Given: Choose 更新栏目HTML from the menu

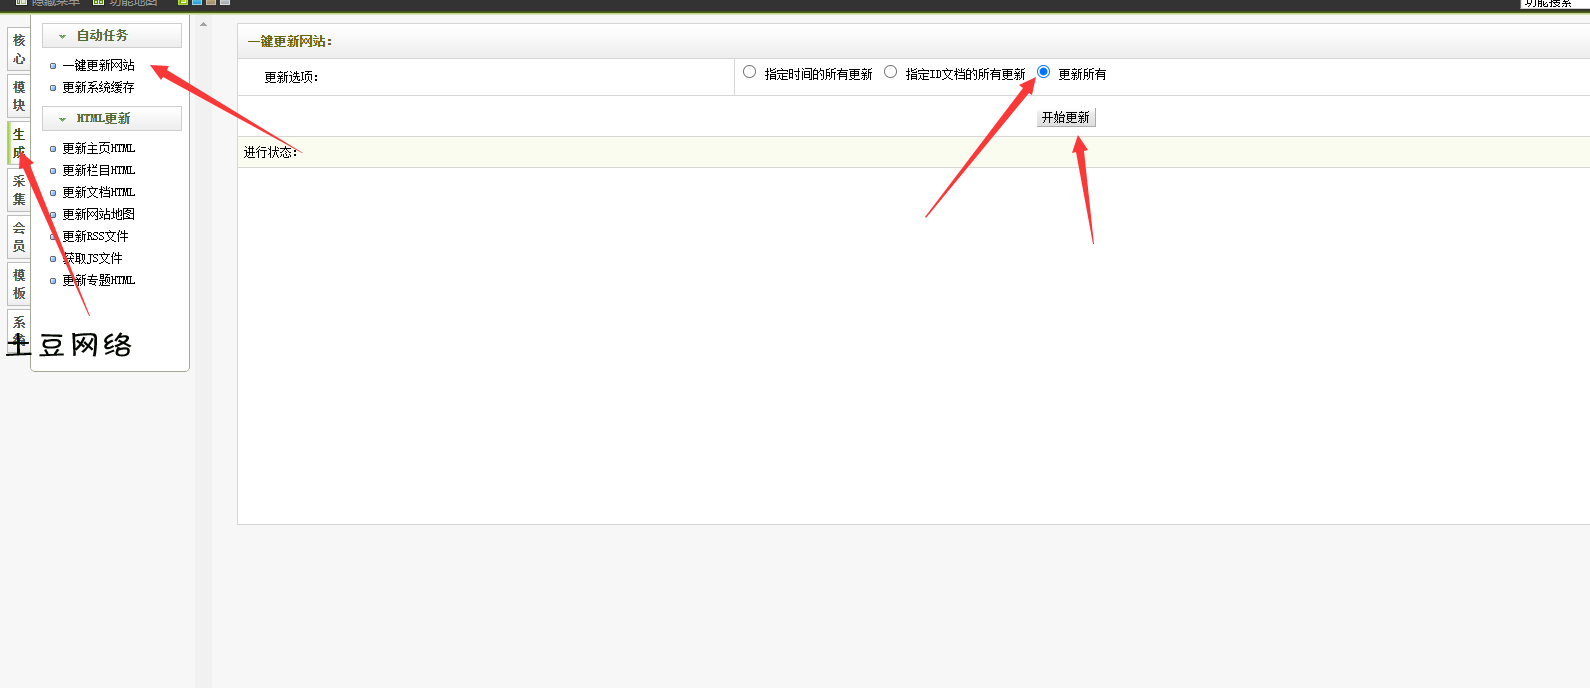Looking at the screenshot, I should tap(98, 171).
